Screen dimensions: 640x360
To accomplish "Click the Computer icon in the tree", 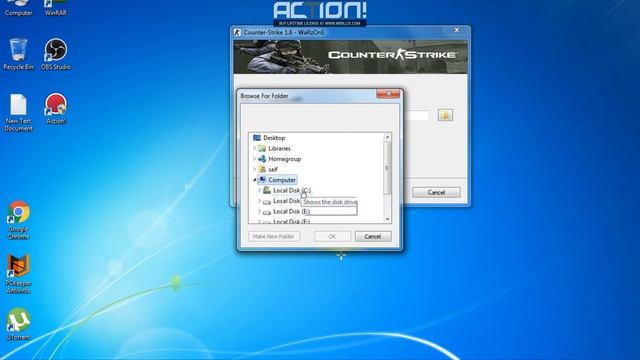I will pos(262,180).
